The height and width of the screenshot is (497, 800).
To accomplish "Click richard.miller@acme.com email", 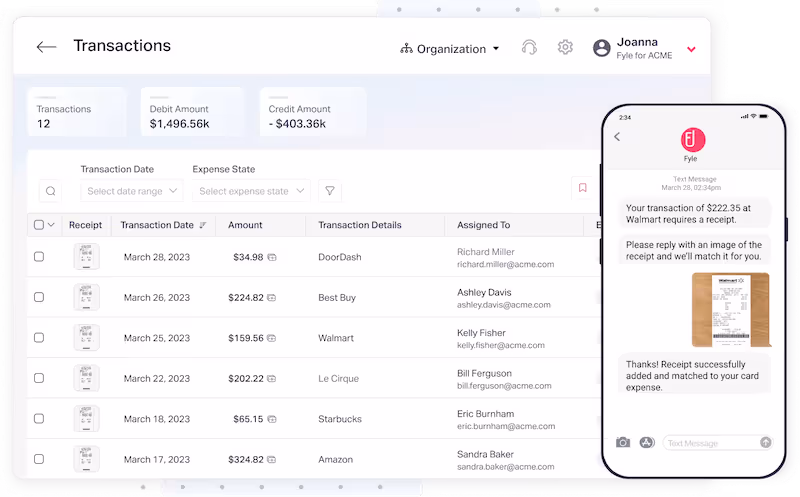I will tap(505, 264).
